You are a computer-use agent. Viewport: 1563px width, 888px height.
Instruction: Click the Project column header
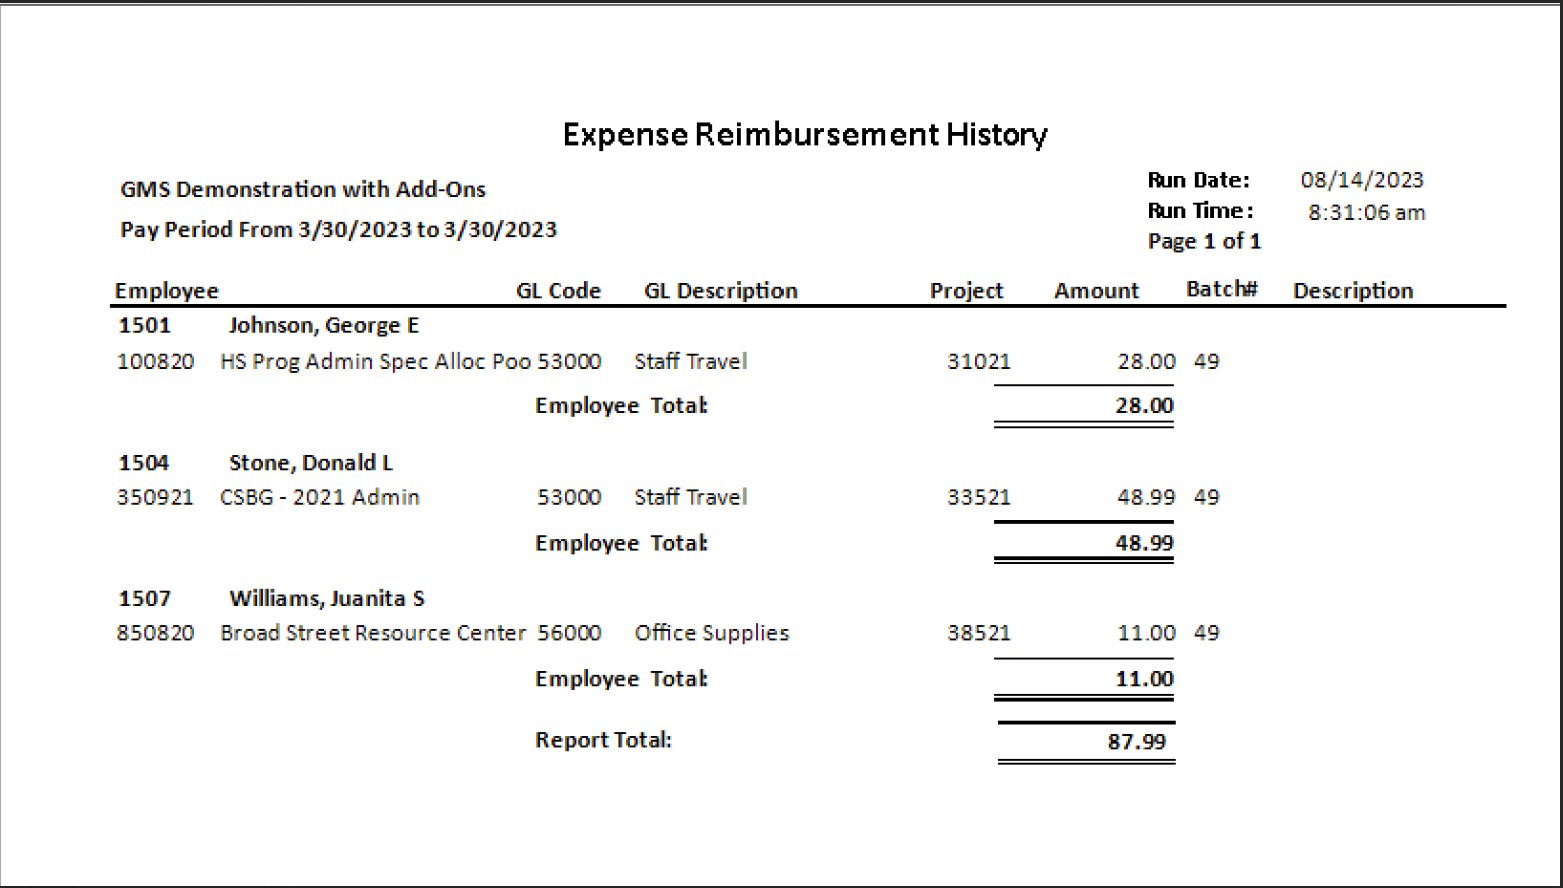pyautogui.click(x=966, y=291)
